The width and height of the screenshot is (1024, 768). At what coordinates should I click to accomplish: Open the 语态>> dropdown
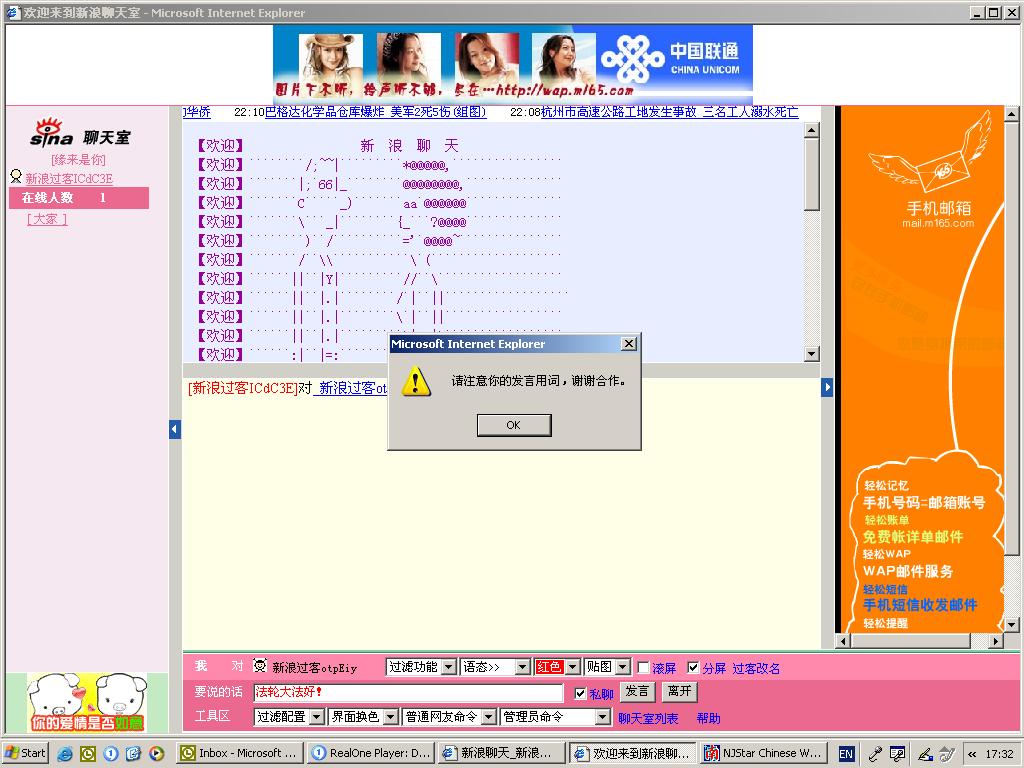coord(494,667)
